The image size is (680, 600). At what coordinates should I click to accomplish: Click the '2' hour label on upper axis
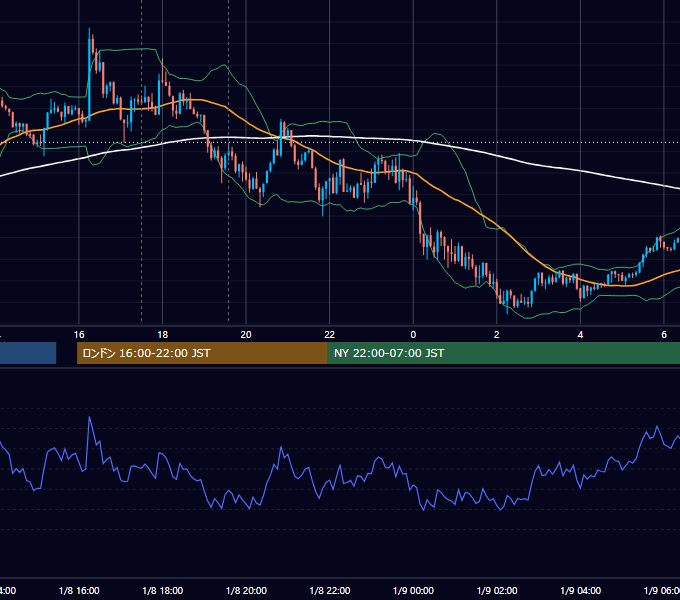pos(497,335)
